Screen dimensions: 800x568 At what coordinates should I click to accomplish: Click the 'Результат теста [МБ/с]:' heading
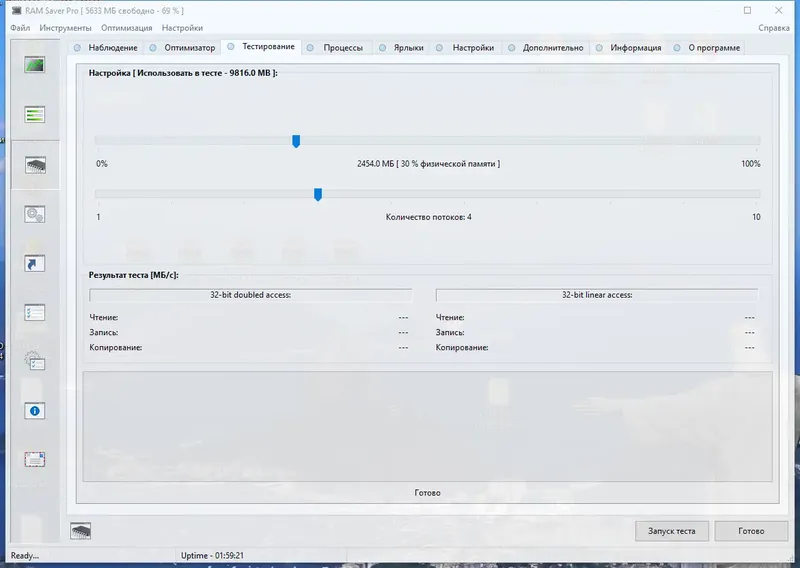[133, 275]
